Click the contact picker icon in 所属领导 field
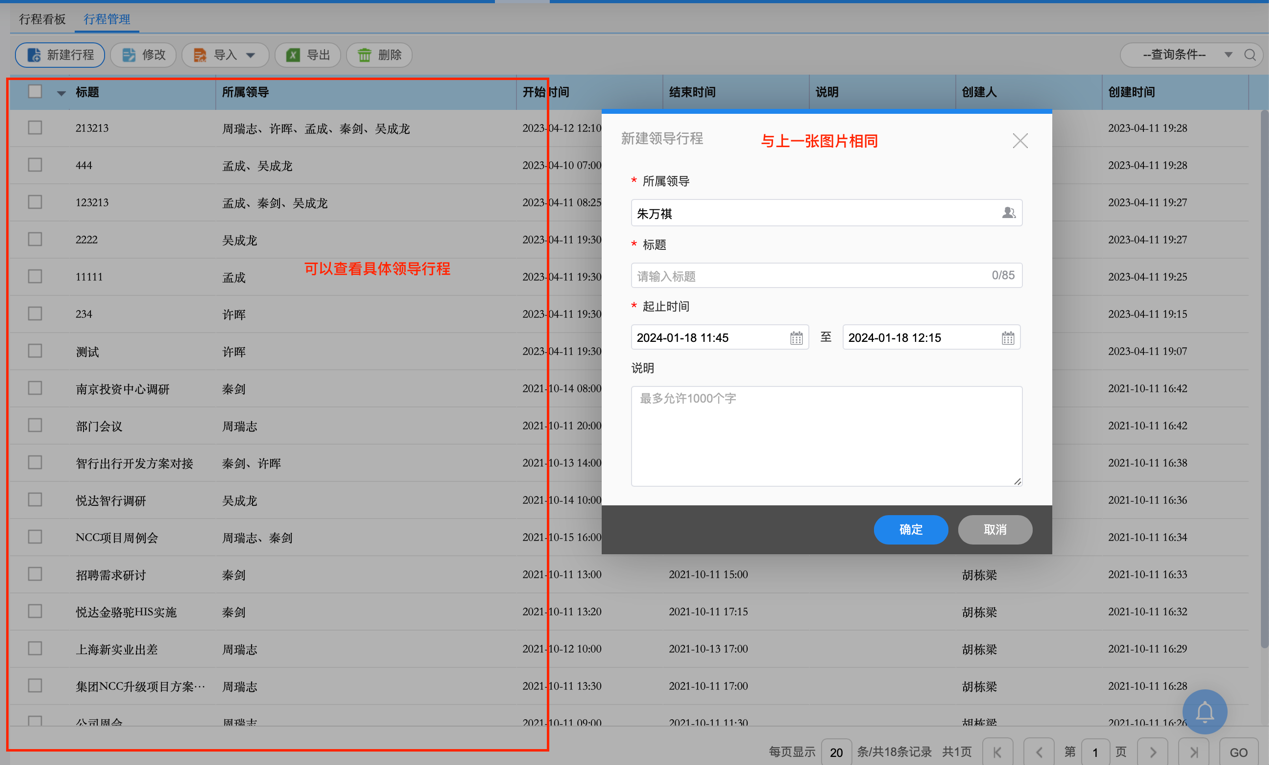Viewport: 1269px width, 765px height. coord(1009,212)
